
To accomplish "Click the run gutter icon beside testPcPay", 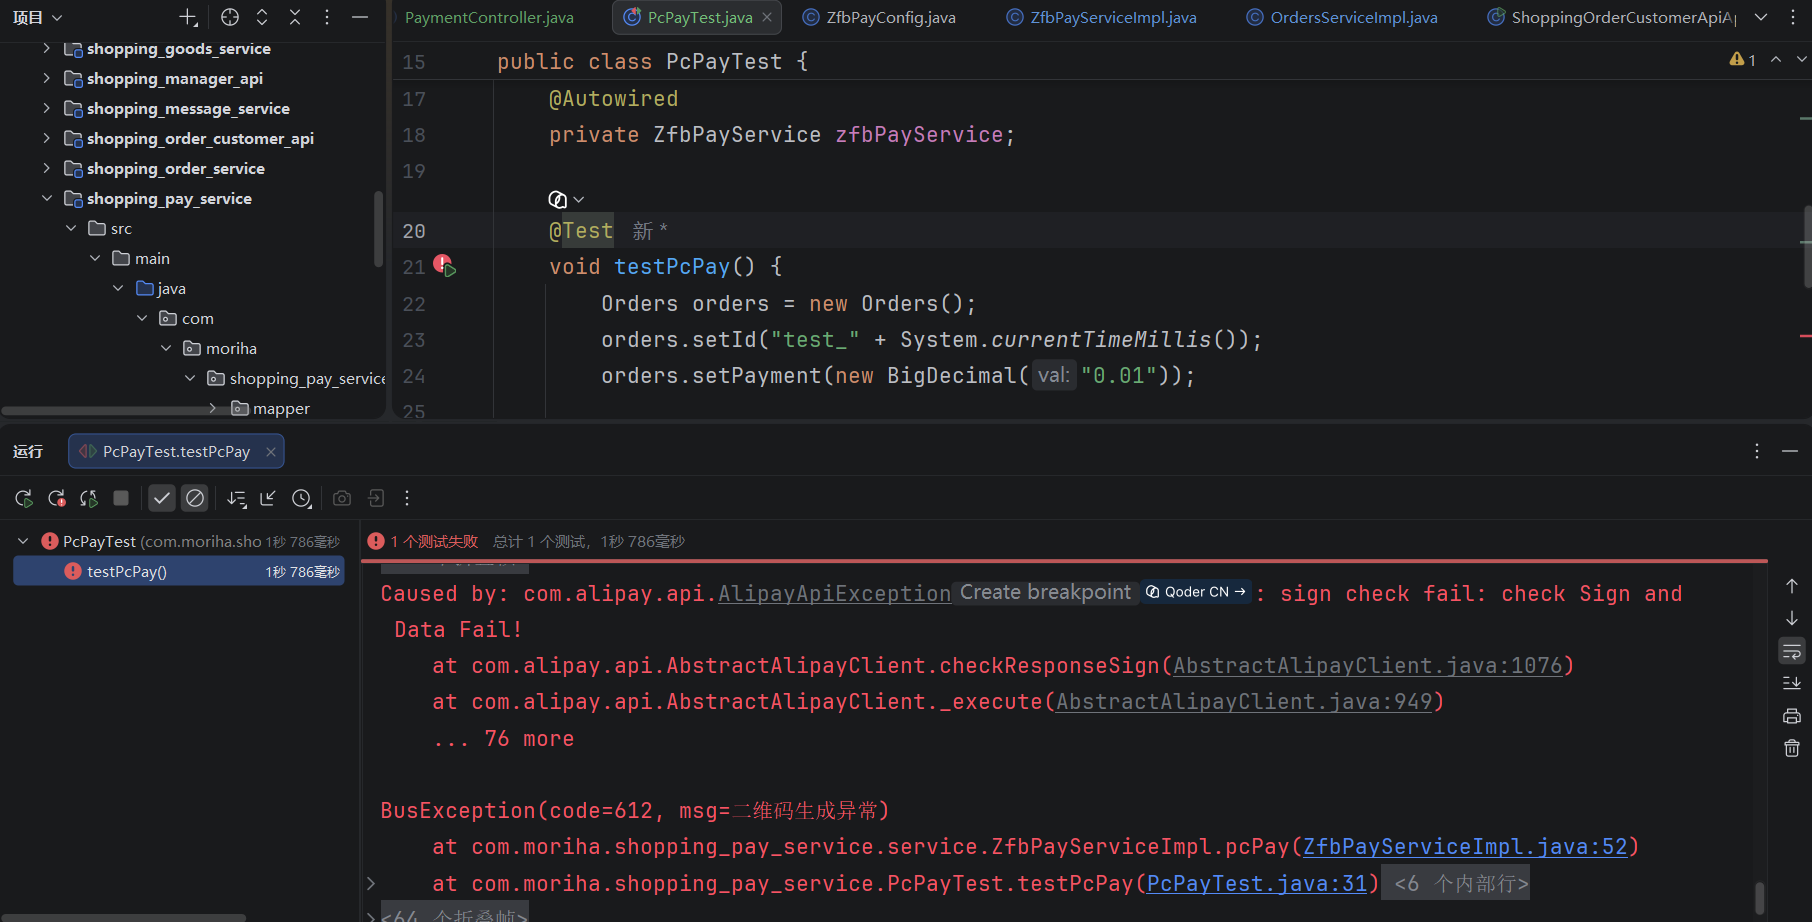I will pyautogui.click(x=444, y=265).
